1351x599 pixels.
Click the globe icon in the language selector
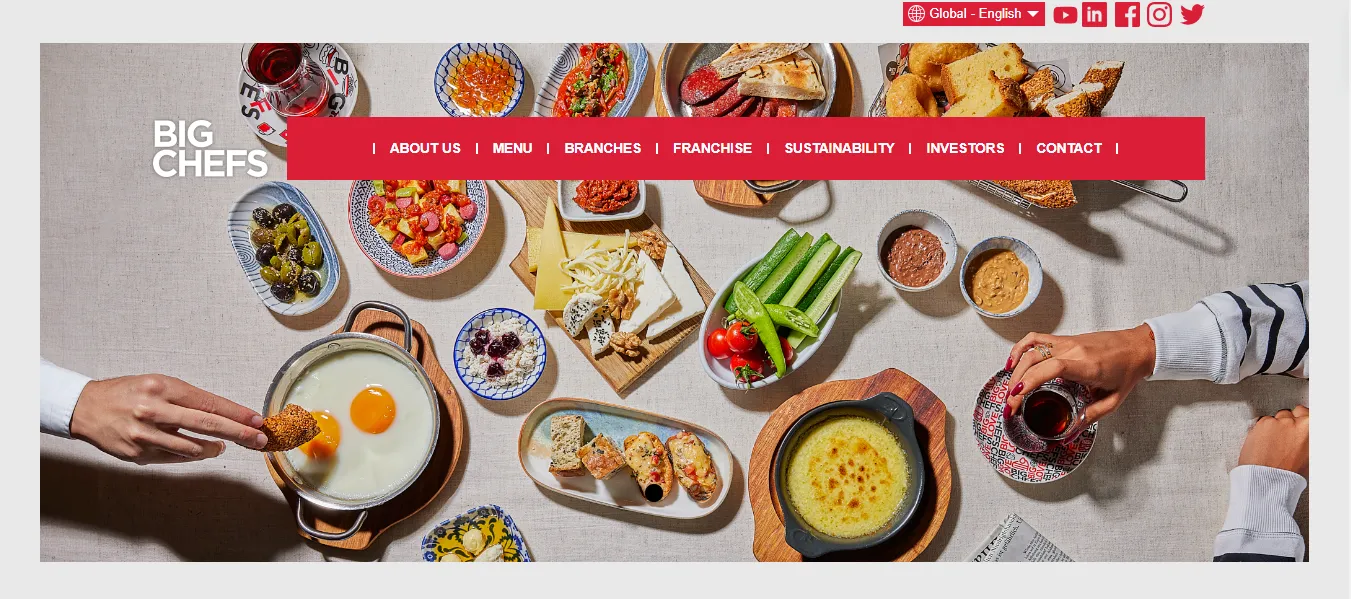coord(916,14)
